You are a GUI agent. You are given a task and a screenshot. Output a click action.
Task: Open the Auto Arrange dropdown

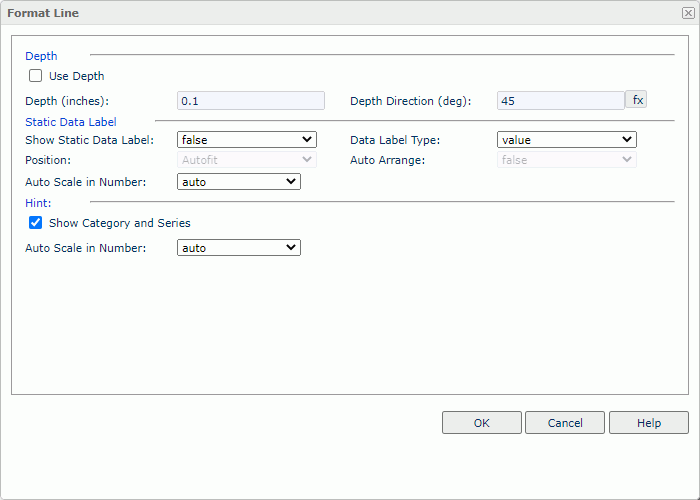click(x=566, y=160)
